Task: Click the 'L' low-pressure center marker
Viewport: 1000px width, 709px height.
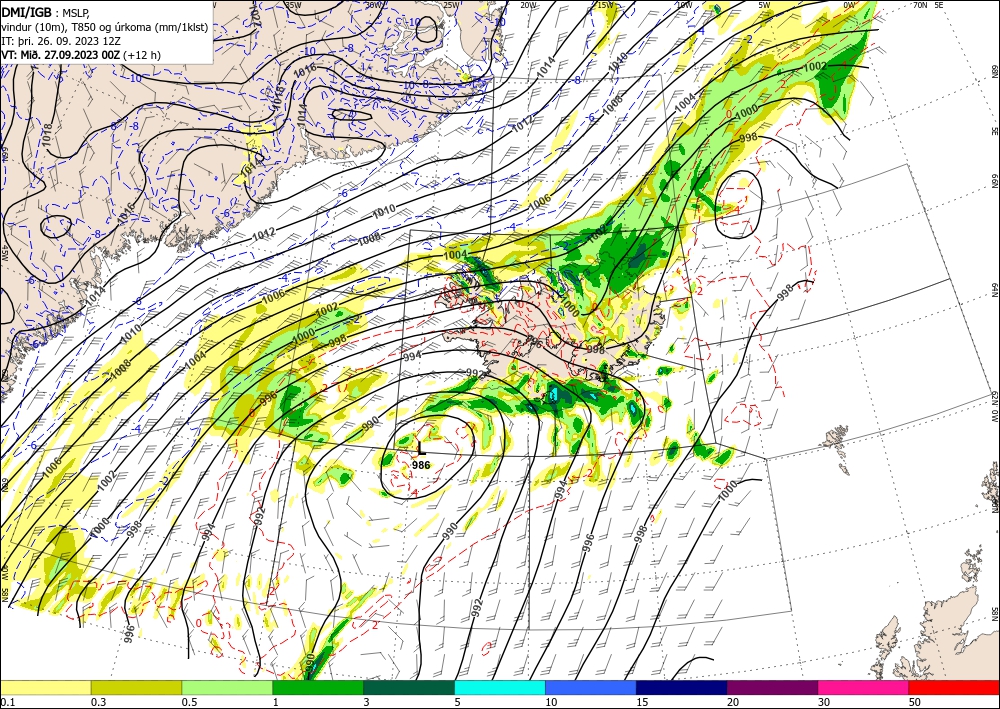Action: [420, 448]
